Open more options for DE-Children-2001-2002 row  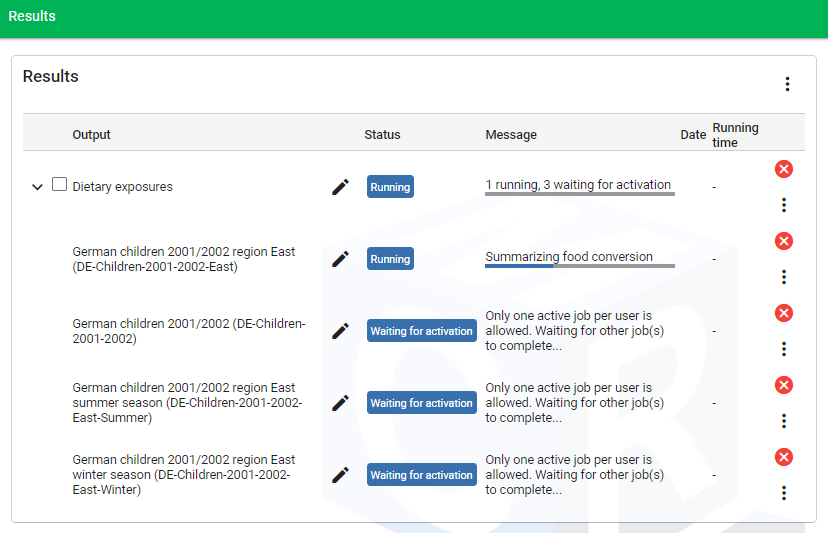784,349
